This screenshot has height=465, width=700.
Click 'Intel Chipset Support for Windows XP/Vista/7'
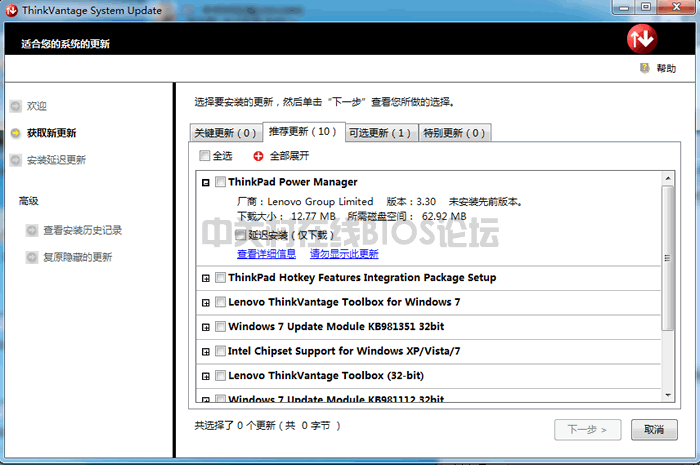tap(344, 351)
